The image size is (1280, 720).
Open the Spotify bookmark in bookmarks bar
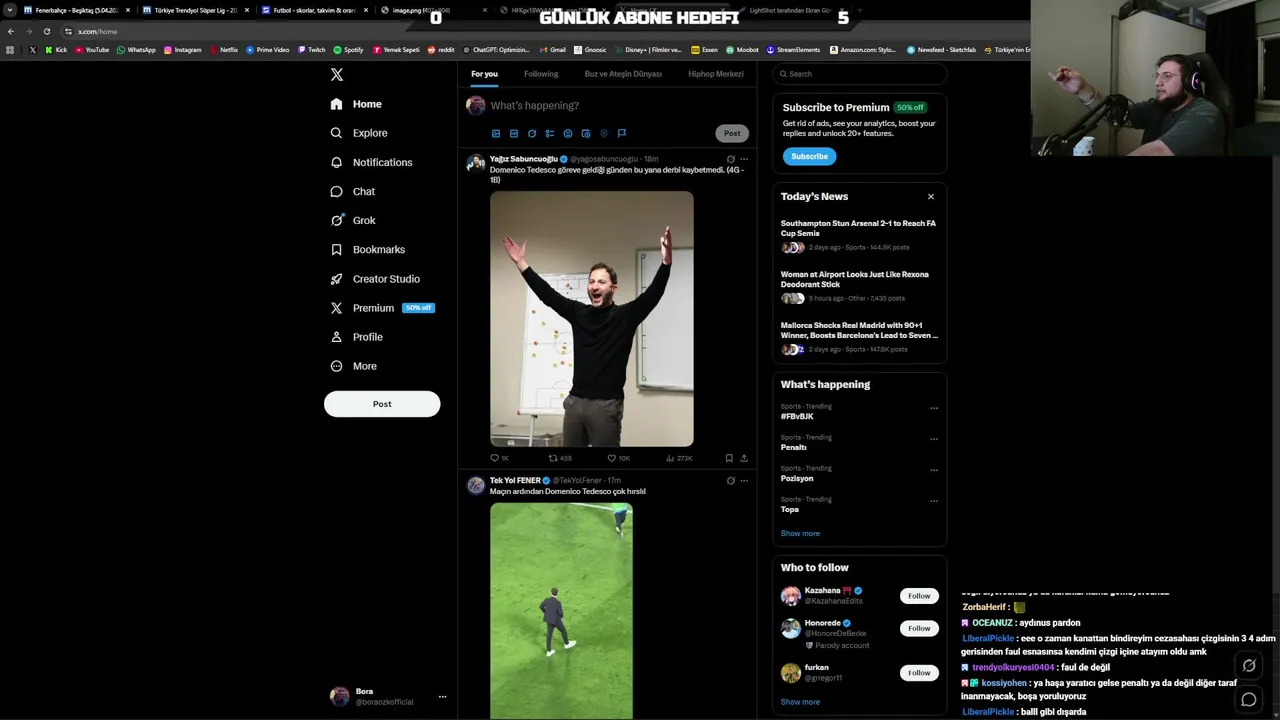(x=349, y=49)
